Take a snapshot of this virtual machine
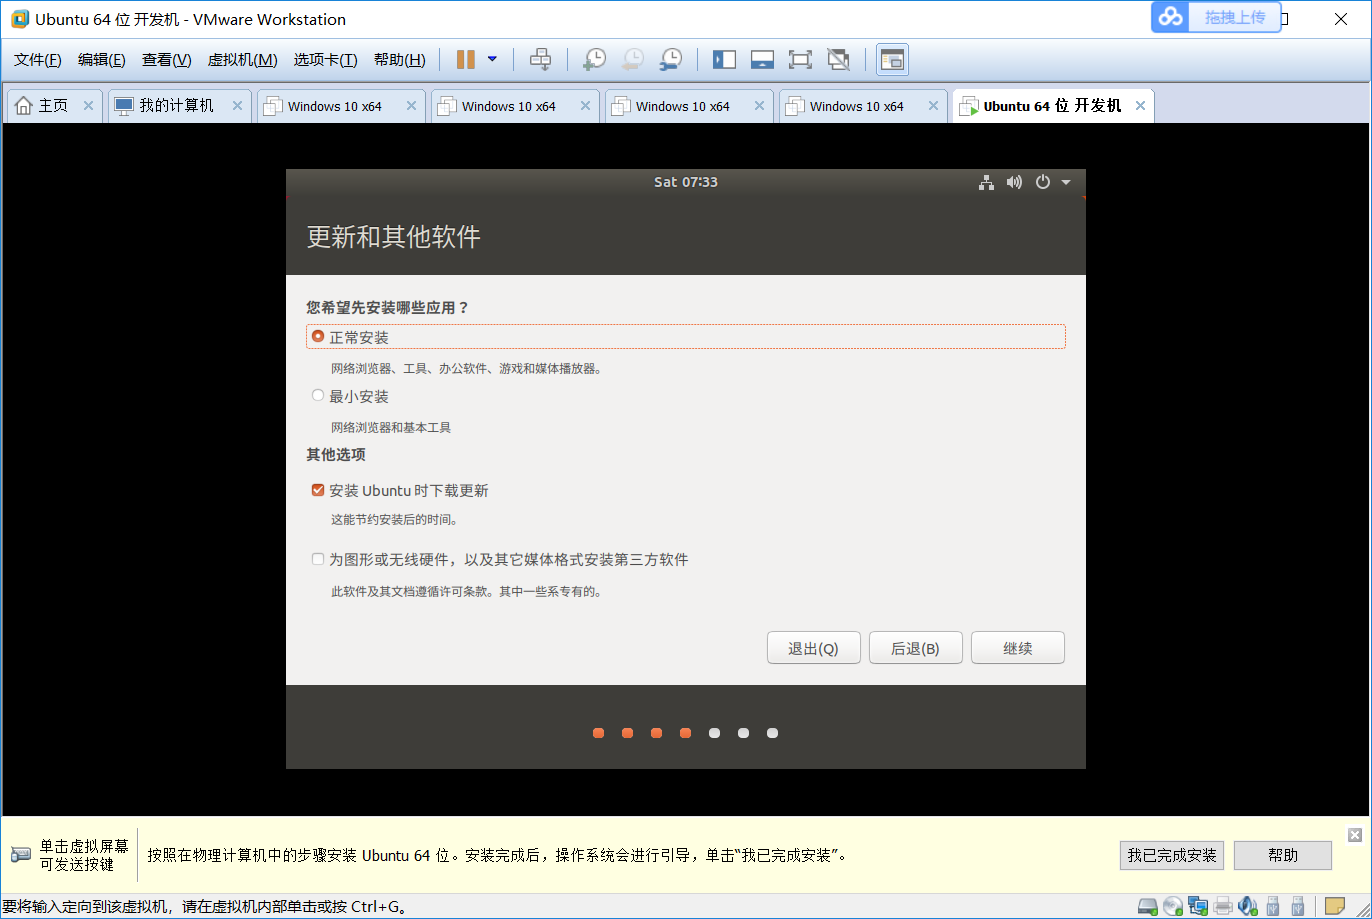This screenshot has height=919, width=1372. click(x=594, y=60)
